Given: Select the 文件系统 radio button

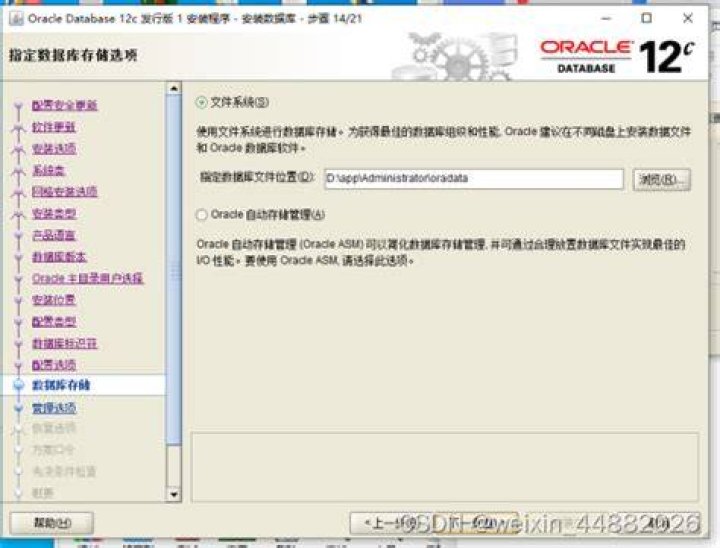Looking at the screenshot, I should (201, 102).
